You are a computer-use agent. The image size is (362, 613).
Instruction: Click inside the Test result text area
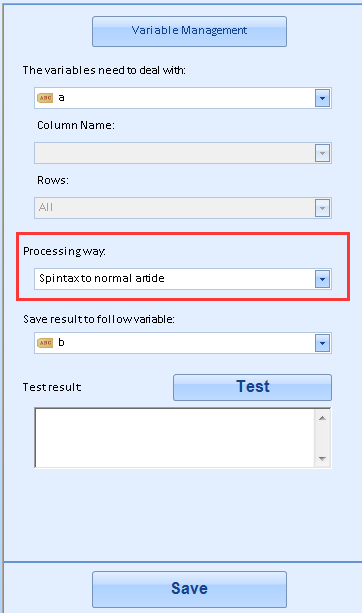tap(174, 437)
